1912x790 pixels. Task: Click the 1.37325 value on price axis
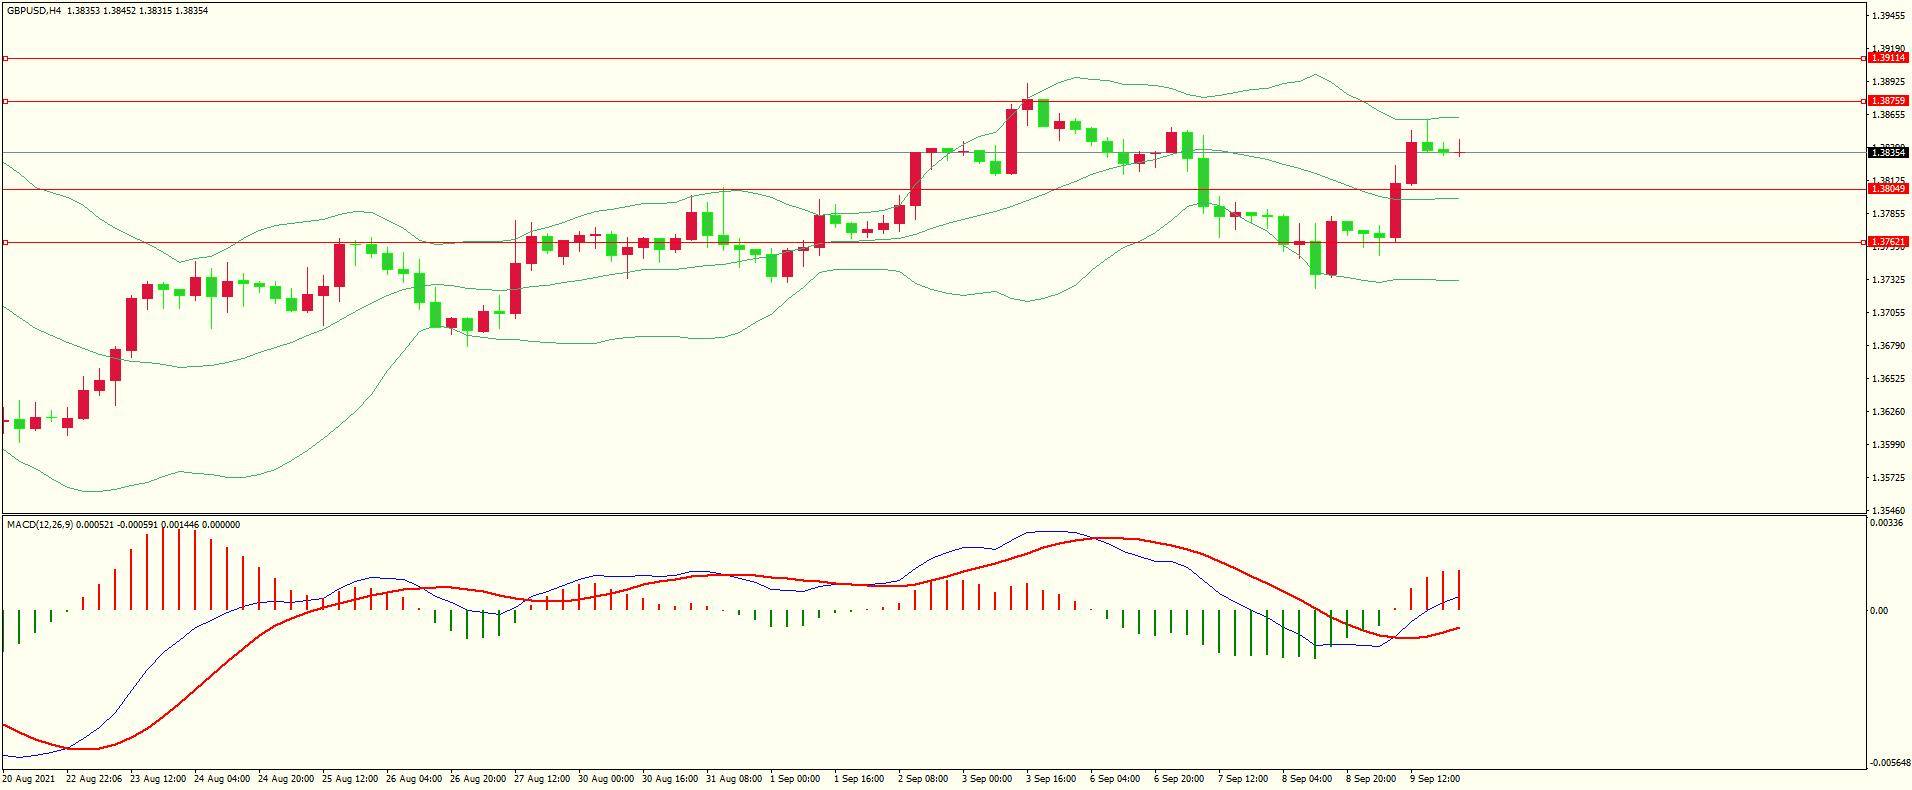point(1888,280)
